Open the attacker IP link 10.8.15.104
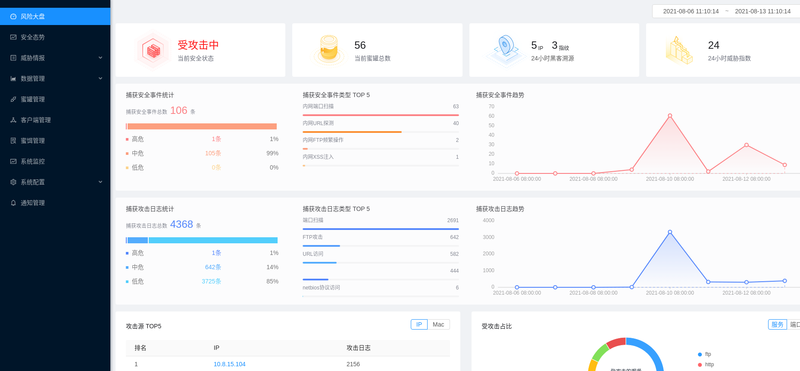Screen dimensions: 800x371 (229, 364)
